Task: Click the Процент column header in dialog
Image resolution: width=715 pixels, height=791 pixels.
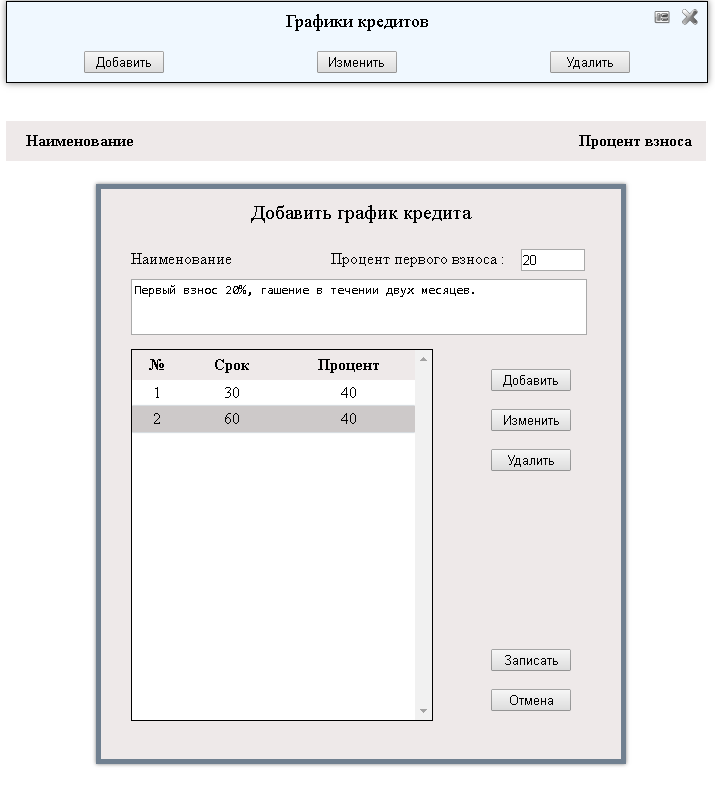Action: tap(348, 365)
